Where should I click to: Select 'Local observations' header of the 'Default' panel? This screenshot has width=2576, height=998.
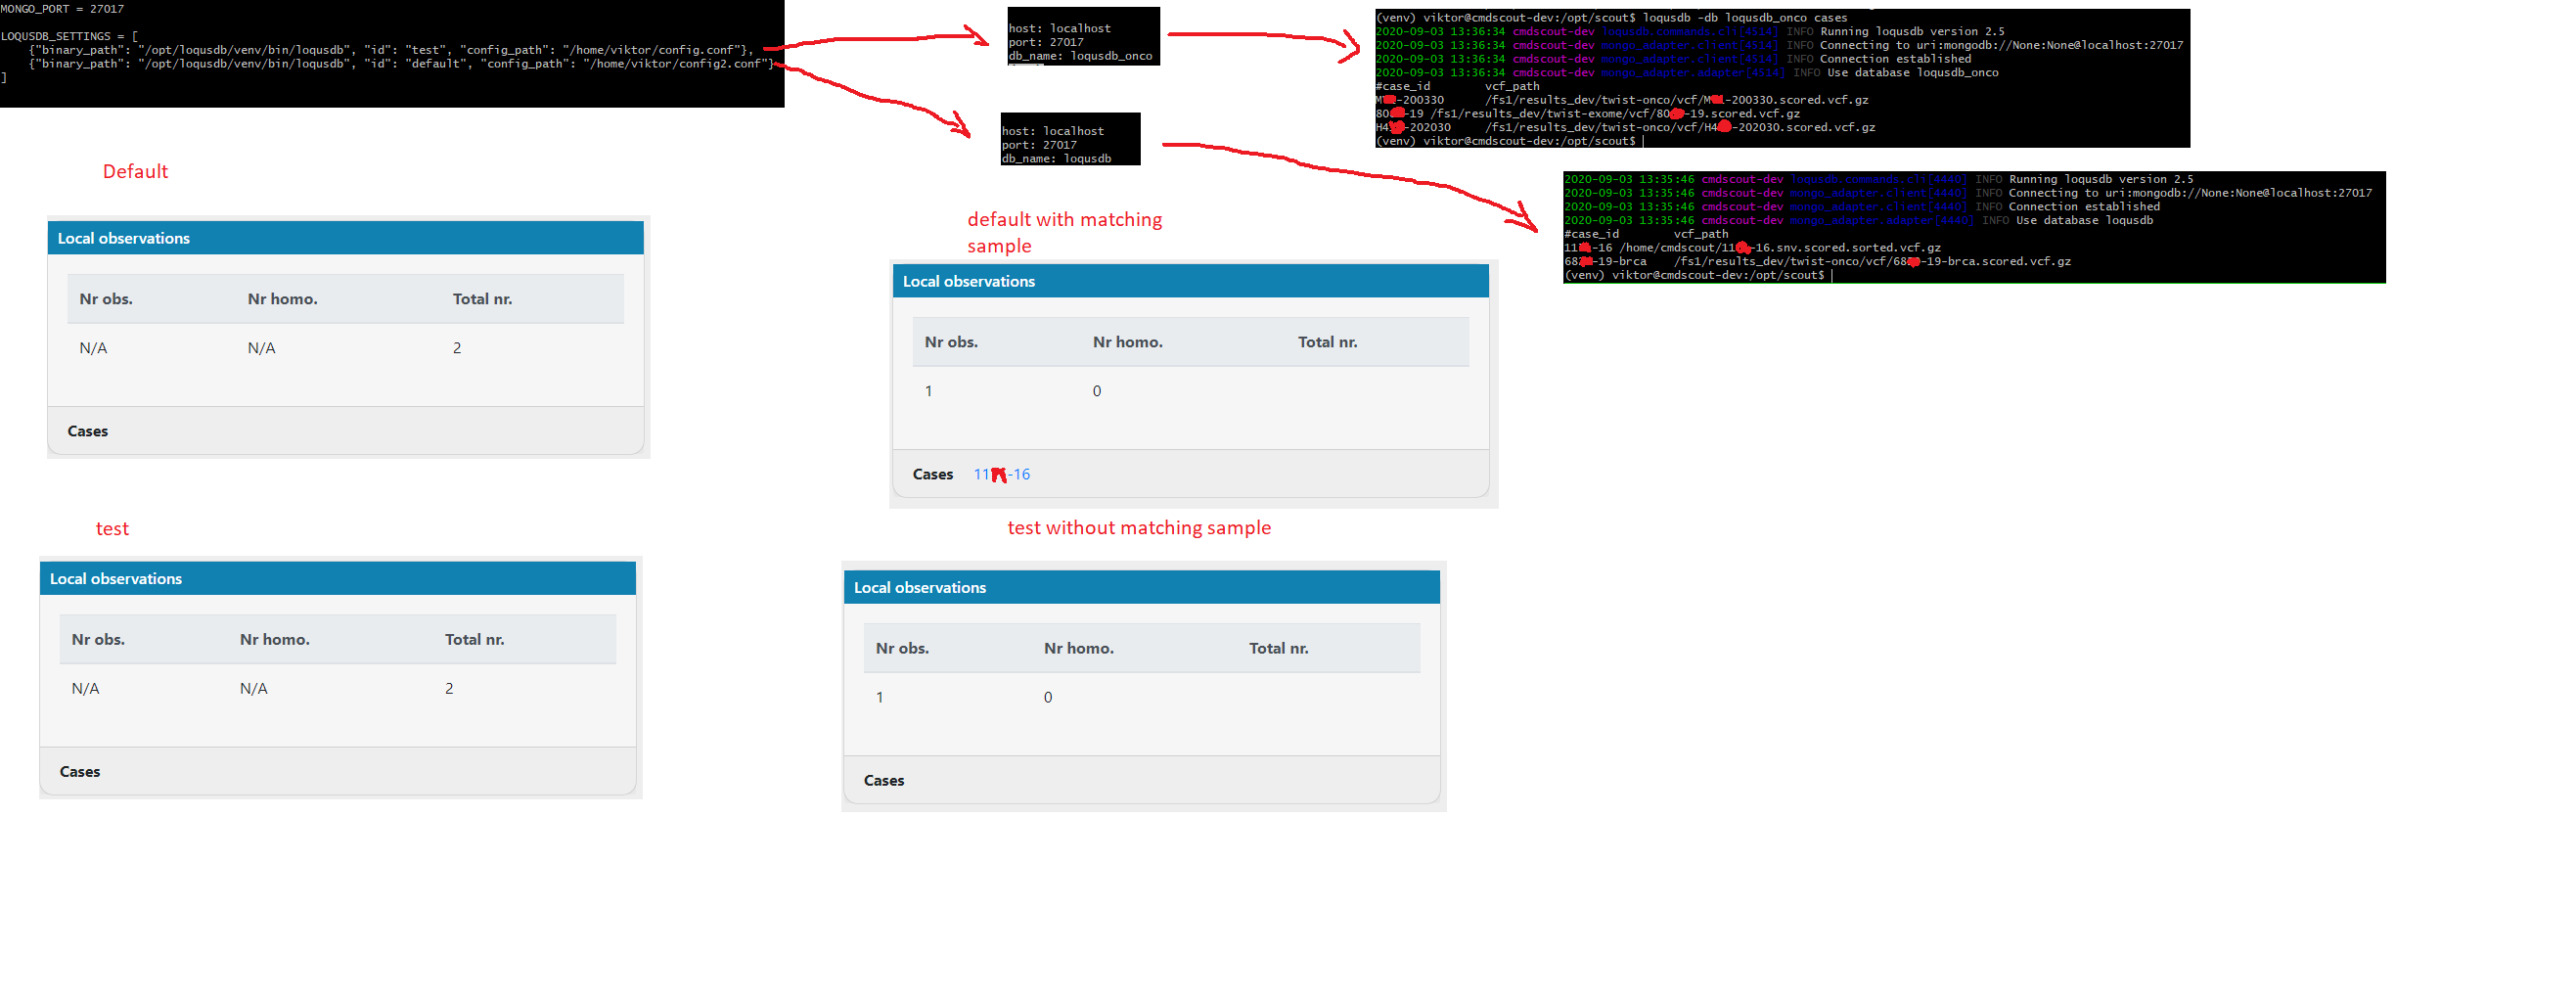click(345, 238)
